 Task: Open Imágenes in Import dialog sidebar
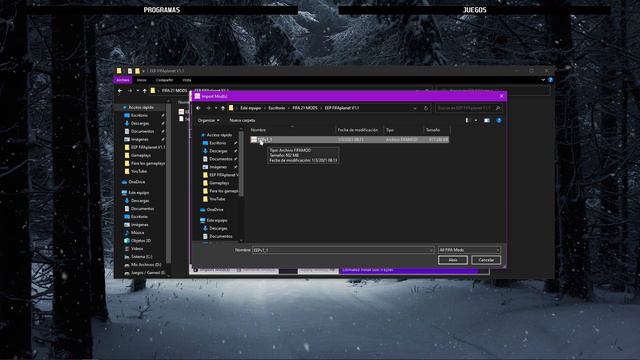click(x=218, y=167)
